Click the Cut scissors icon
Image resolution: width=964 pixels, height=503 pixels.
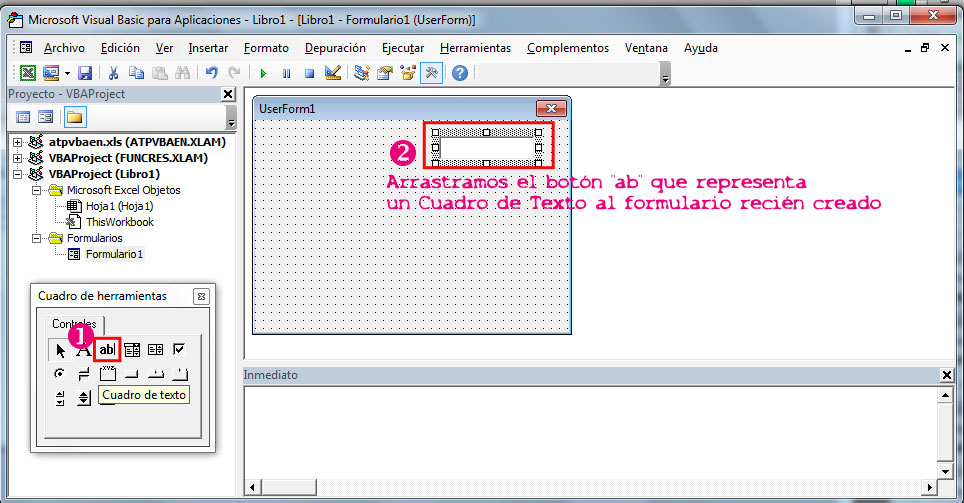pyautogui.click(x=113, y=73)
